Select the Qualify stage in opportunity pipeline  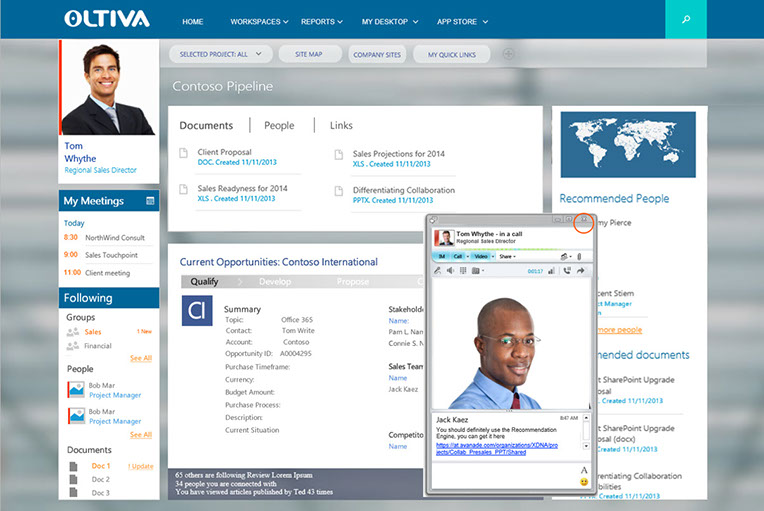tap(204, 282)
